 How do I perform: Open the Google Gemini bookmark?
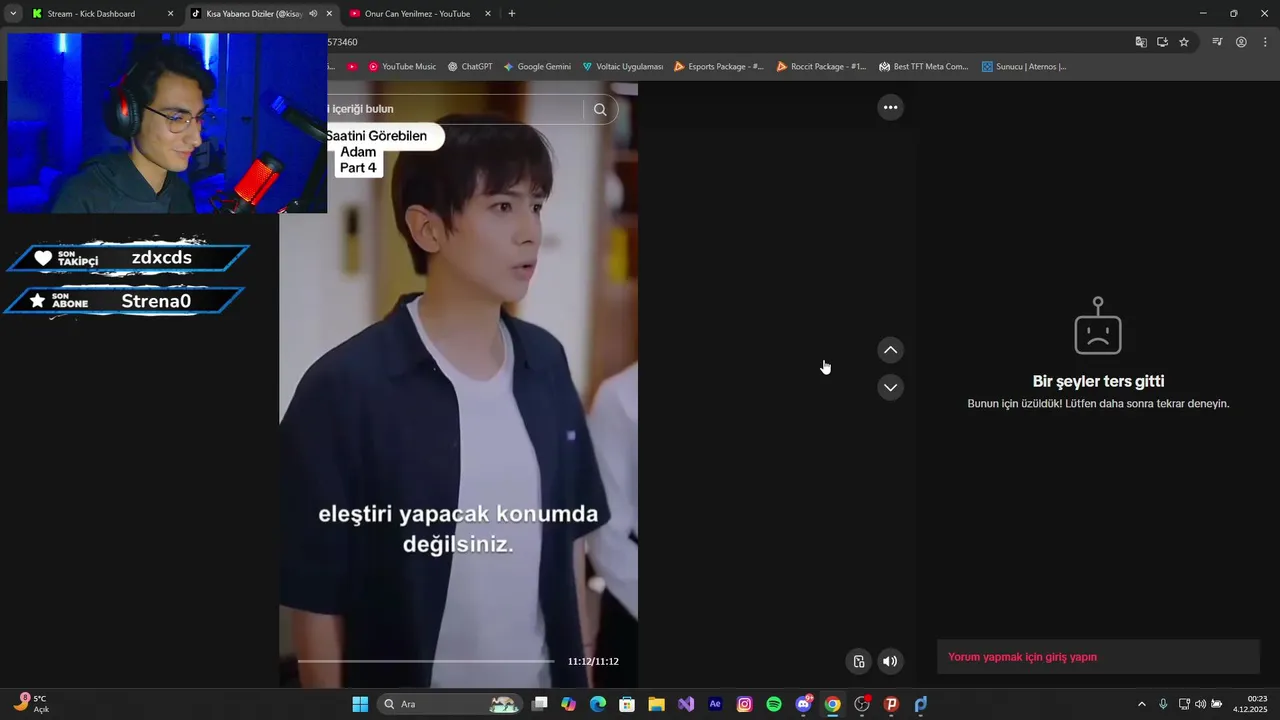pos(537,67)
